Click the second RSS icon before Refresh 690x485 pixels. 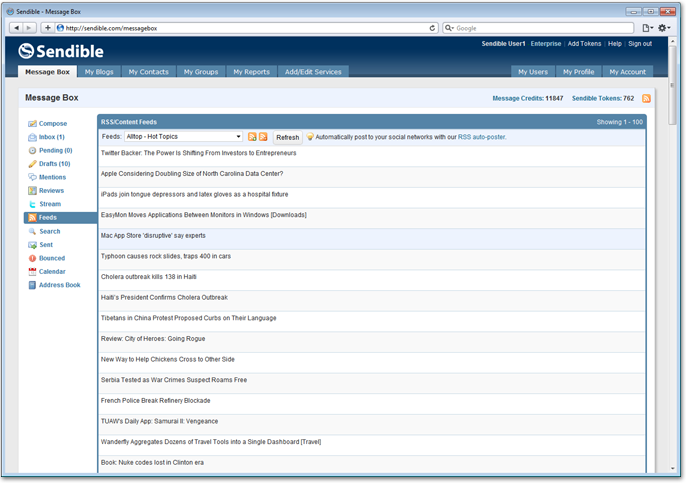[263, 137]
